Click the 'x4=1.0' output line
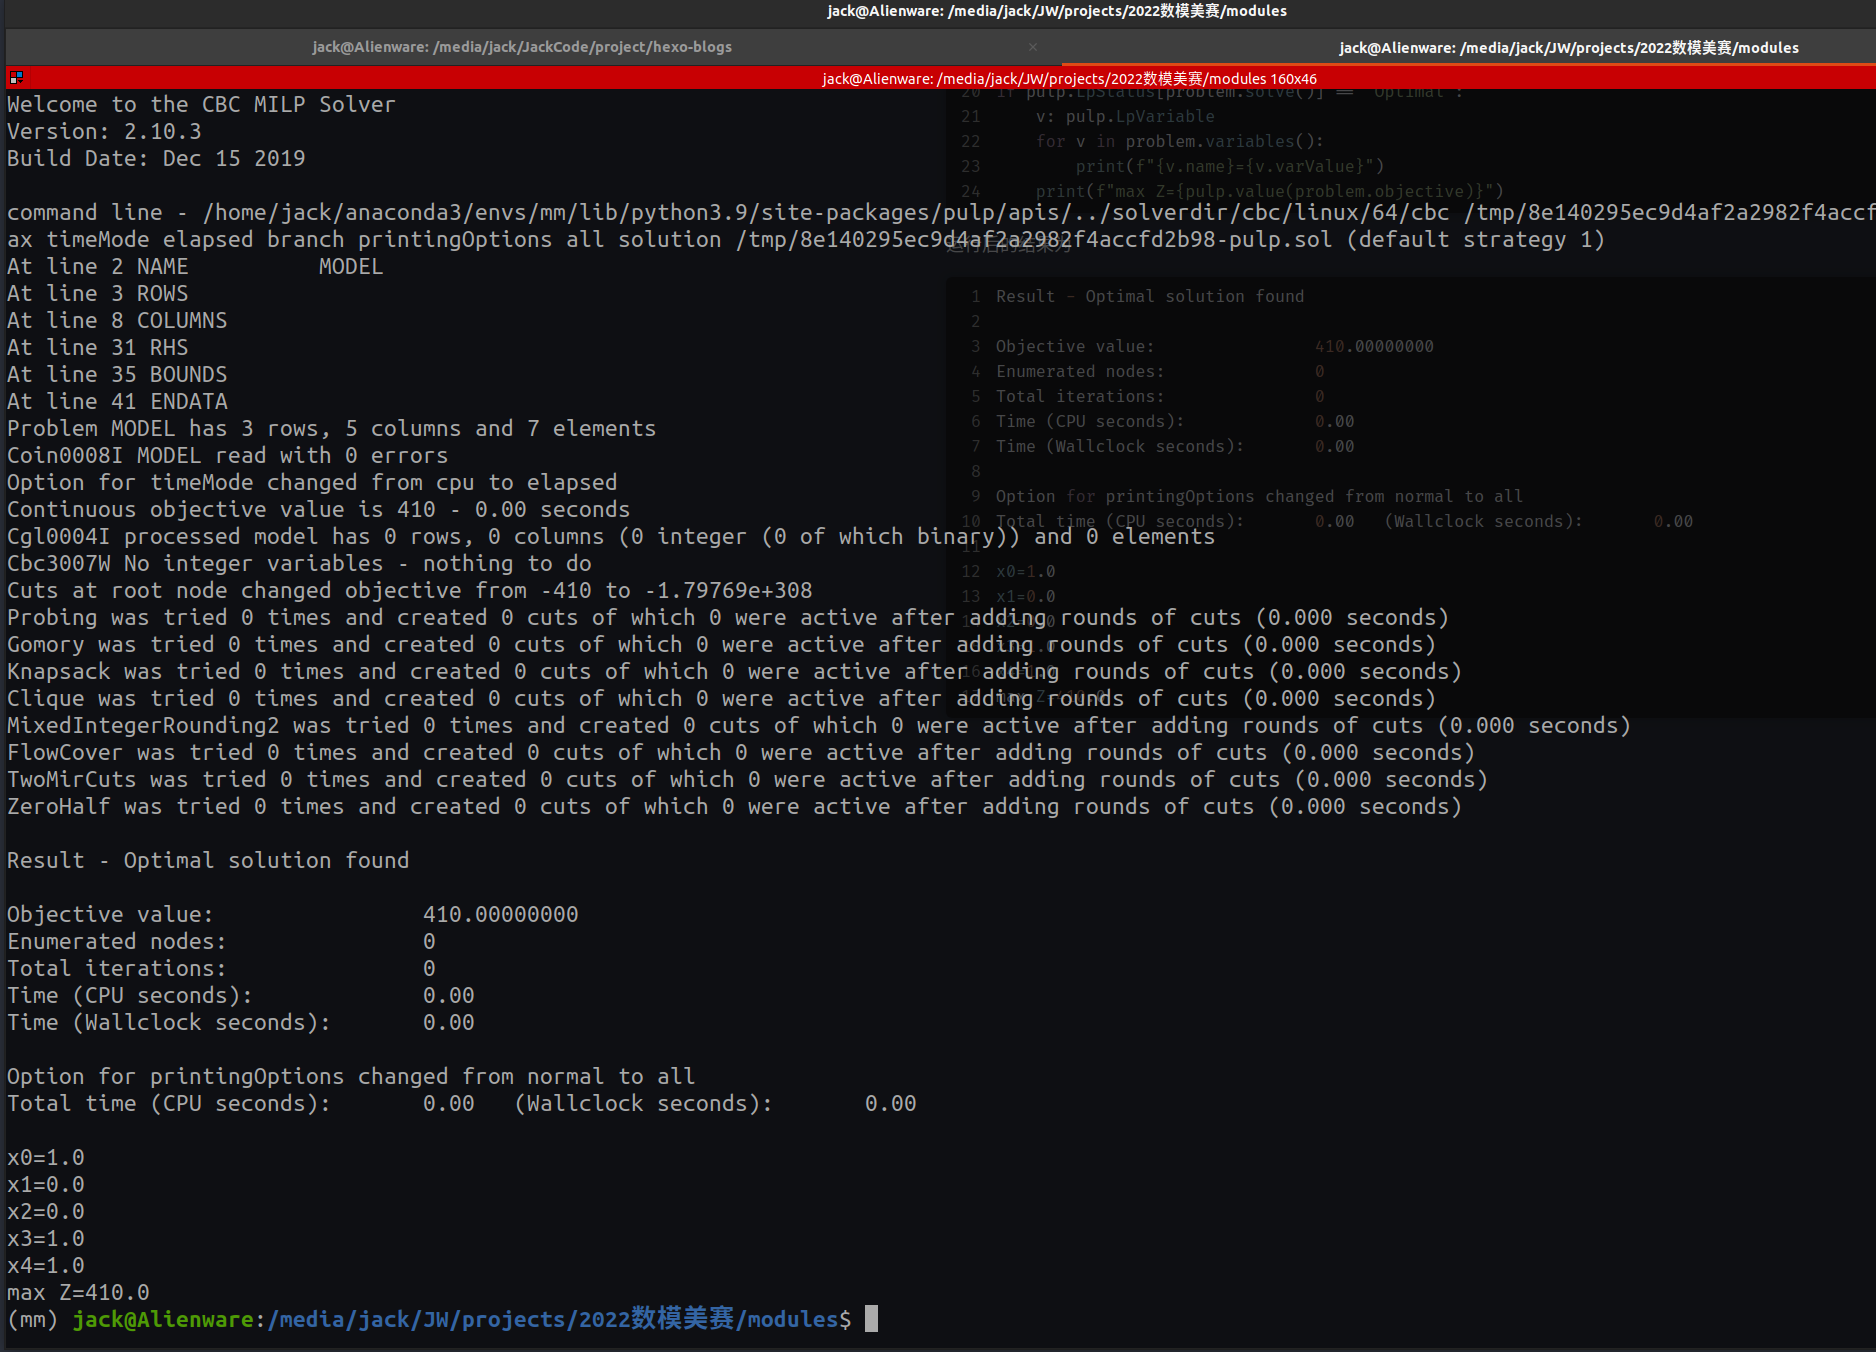This screenshot has height=1352, width=1876. tap(46, 1266)
